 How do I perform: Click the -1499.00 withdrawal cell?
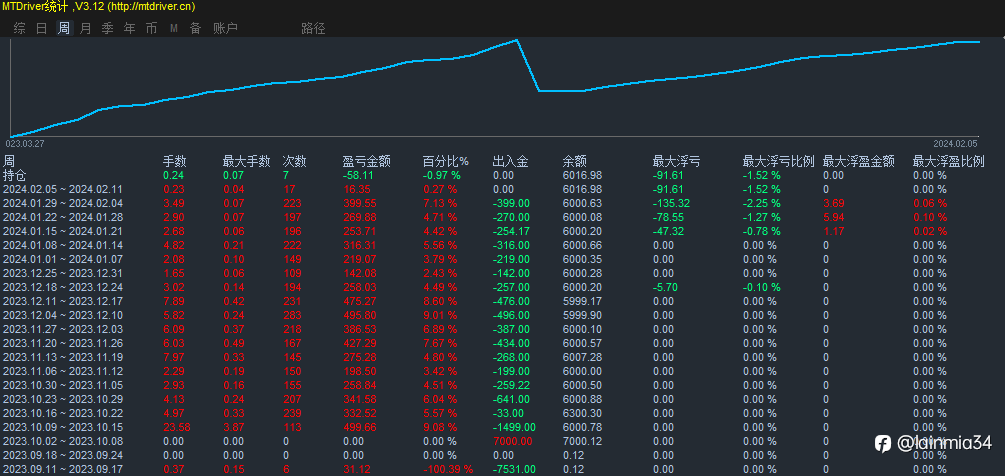(x=514, y=427)
